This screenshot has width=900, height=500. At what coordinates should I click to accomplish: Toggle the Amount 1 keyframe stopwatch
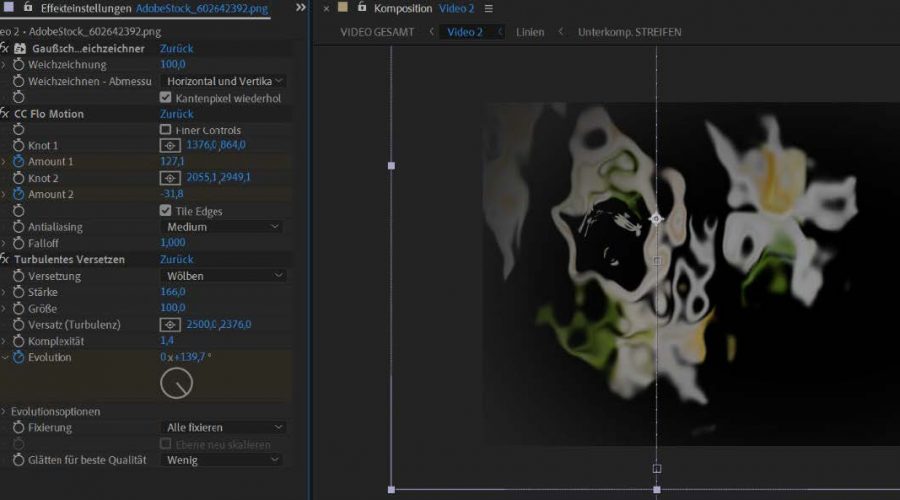tap(19, 162)
